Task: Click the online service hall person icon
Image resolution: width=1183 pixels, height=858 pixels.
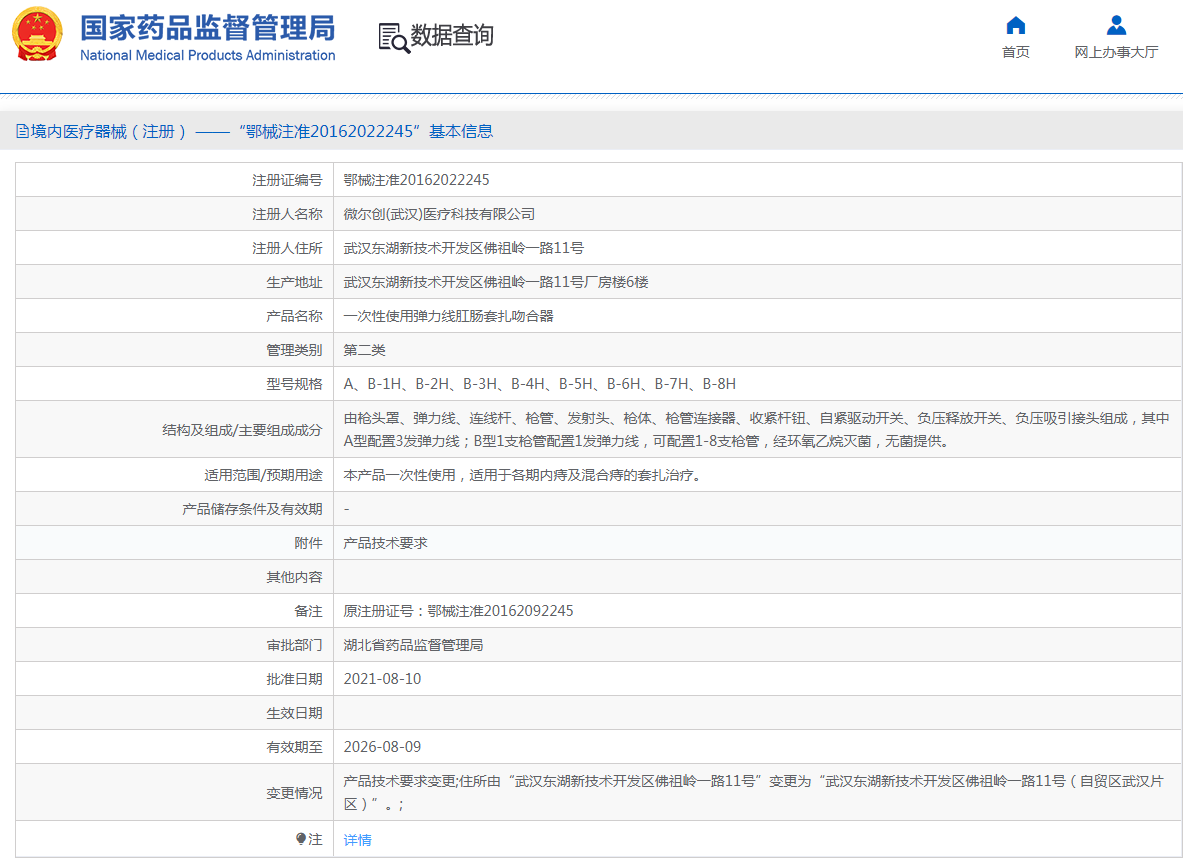Action: click(1116, 25)
